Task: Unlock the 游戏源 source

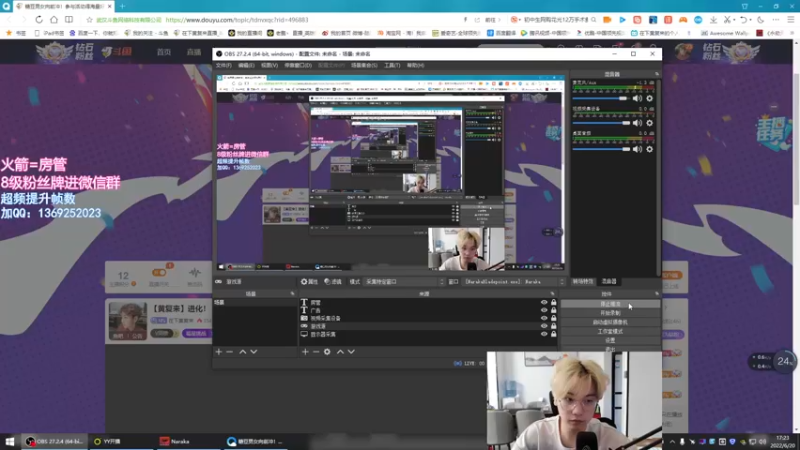Action: pyautogui.click(x=554, y=326)
